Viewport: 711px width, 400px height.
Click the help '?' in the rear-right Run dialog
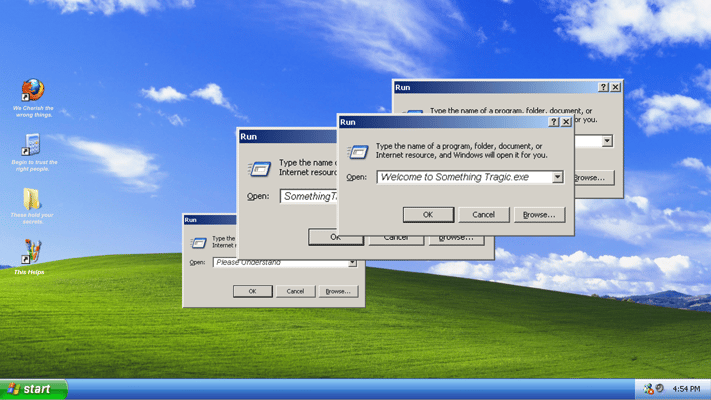tap(603, 87)
